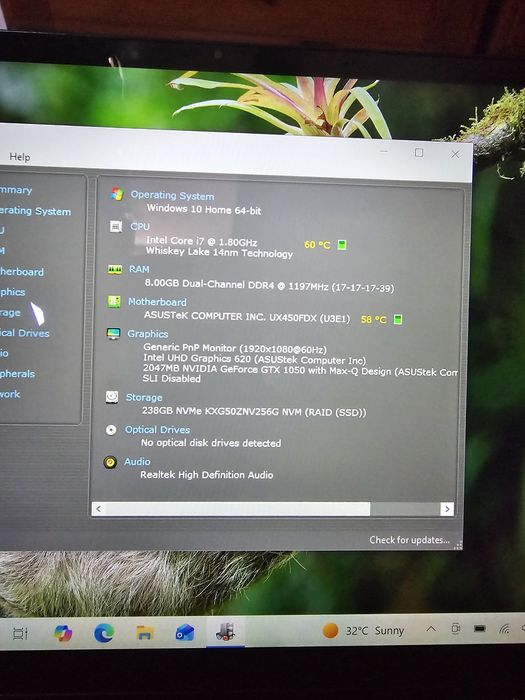Open the Optical Drives heading link
The height and width of the screenshot is (700, 525).
pos(158,429)
